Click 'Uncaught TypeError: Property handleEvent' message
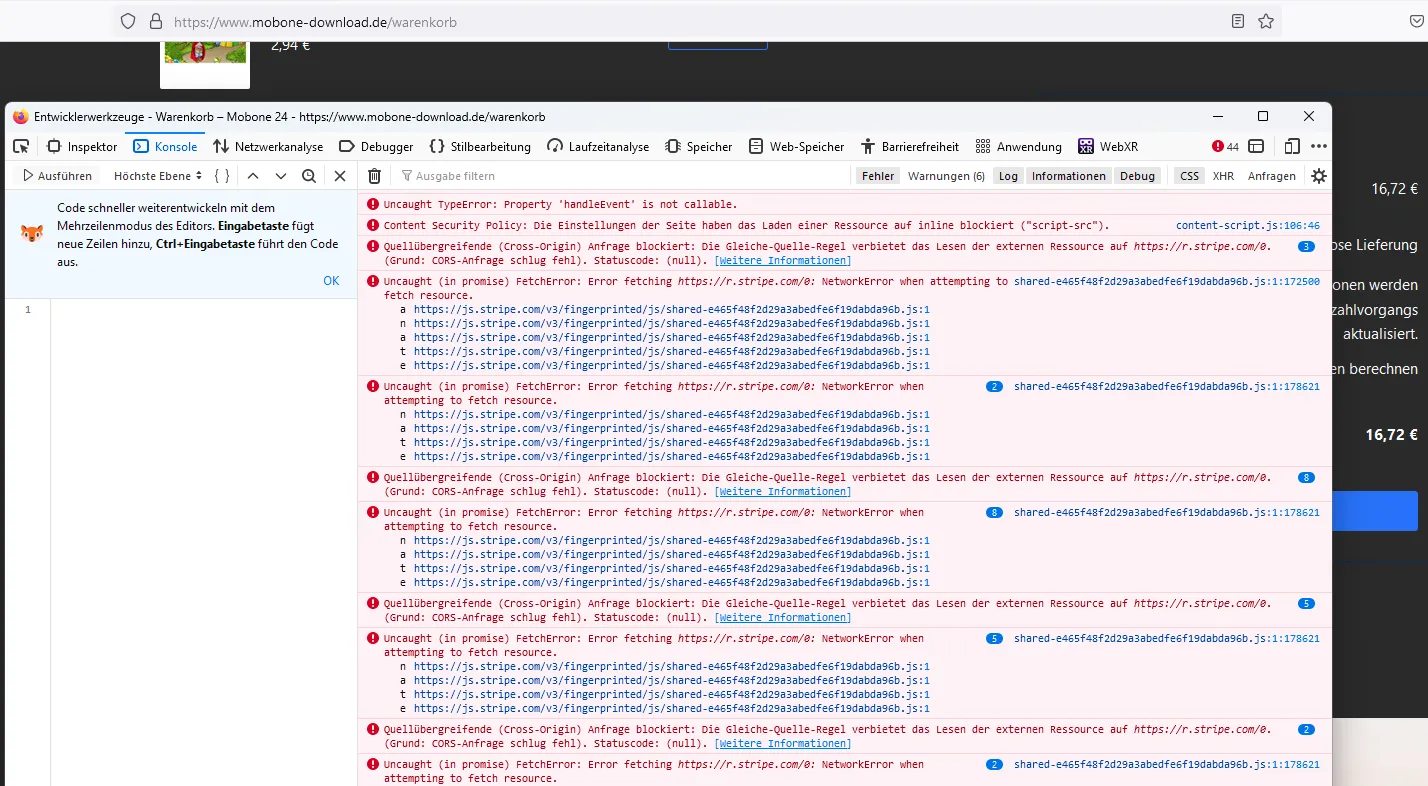 [x=560, y=204]
